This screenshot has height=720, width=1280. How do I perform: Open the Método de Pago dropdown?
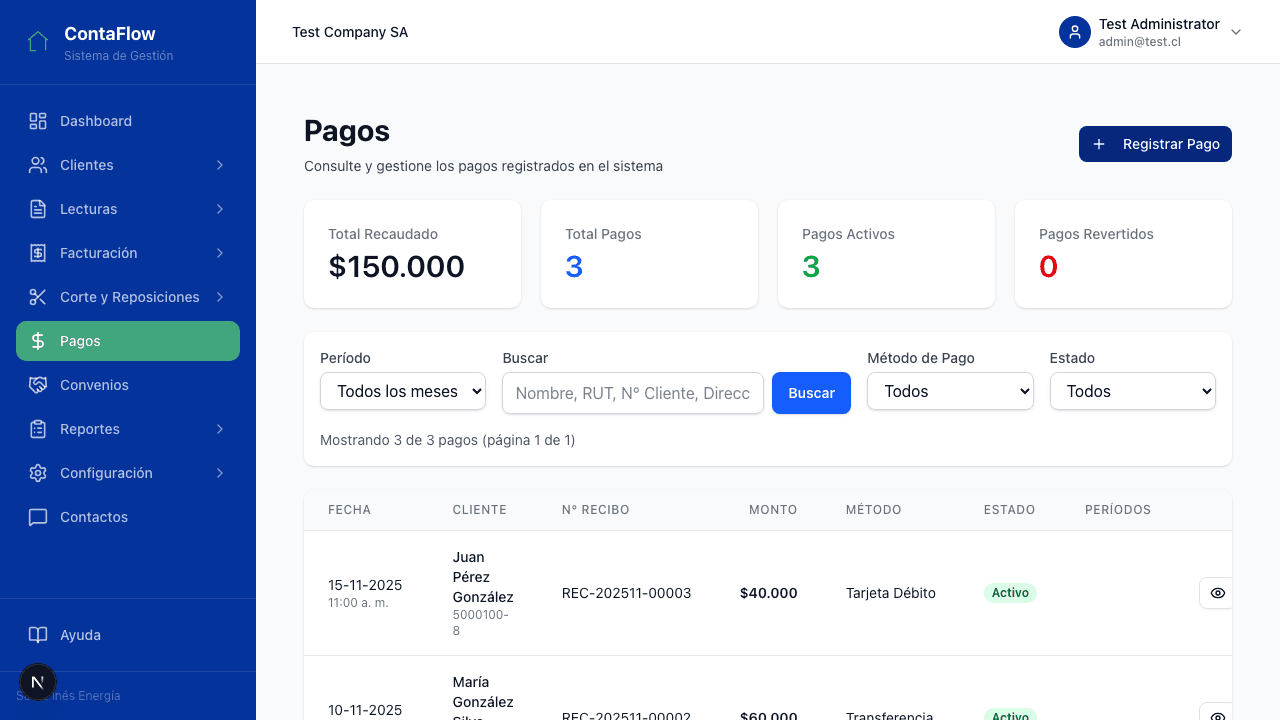(950, 391)
